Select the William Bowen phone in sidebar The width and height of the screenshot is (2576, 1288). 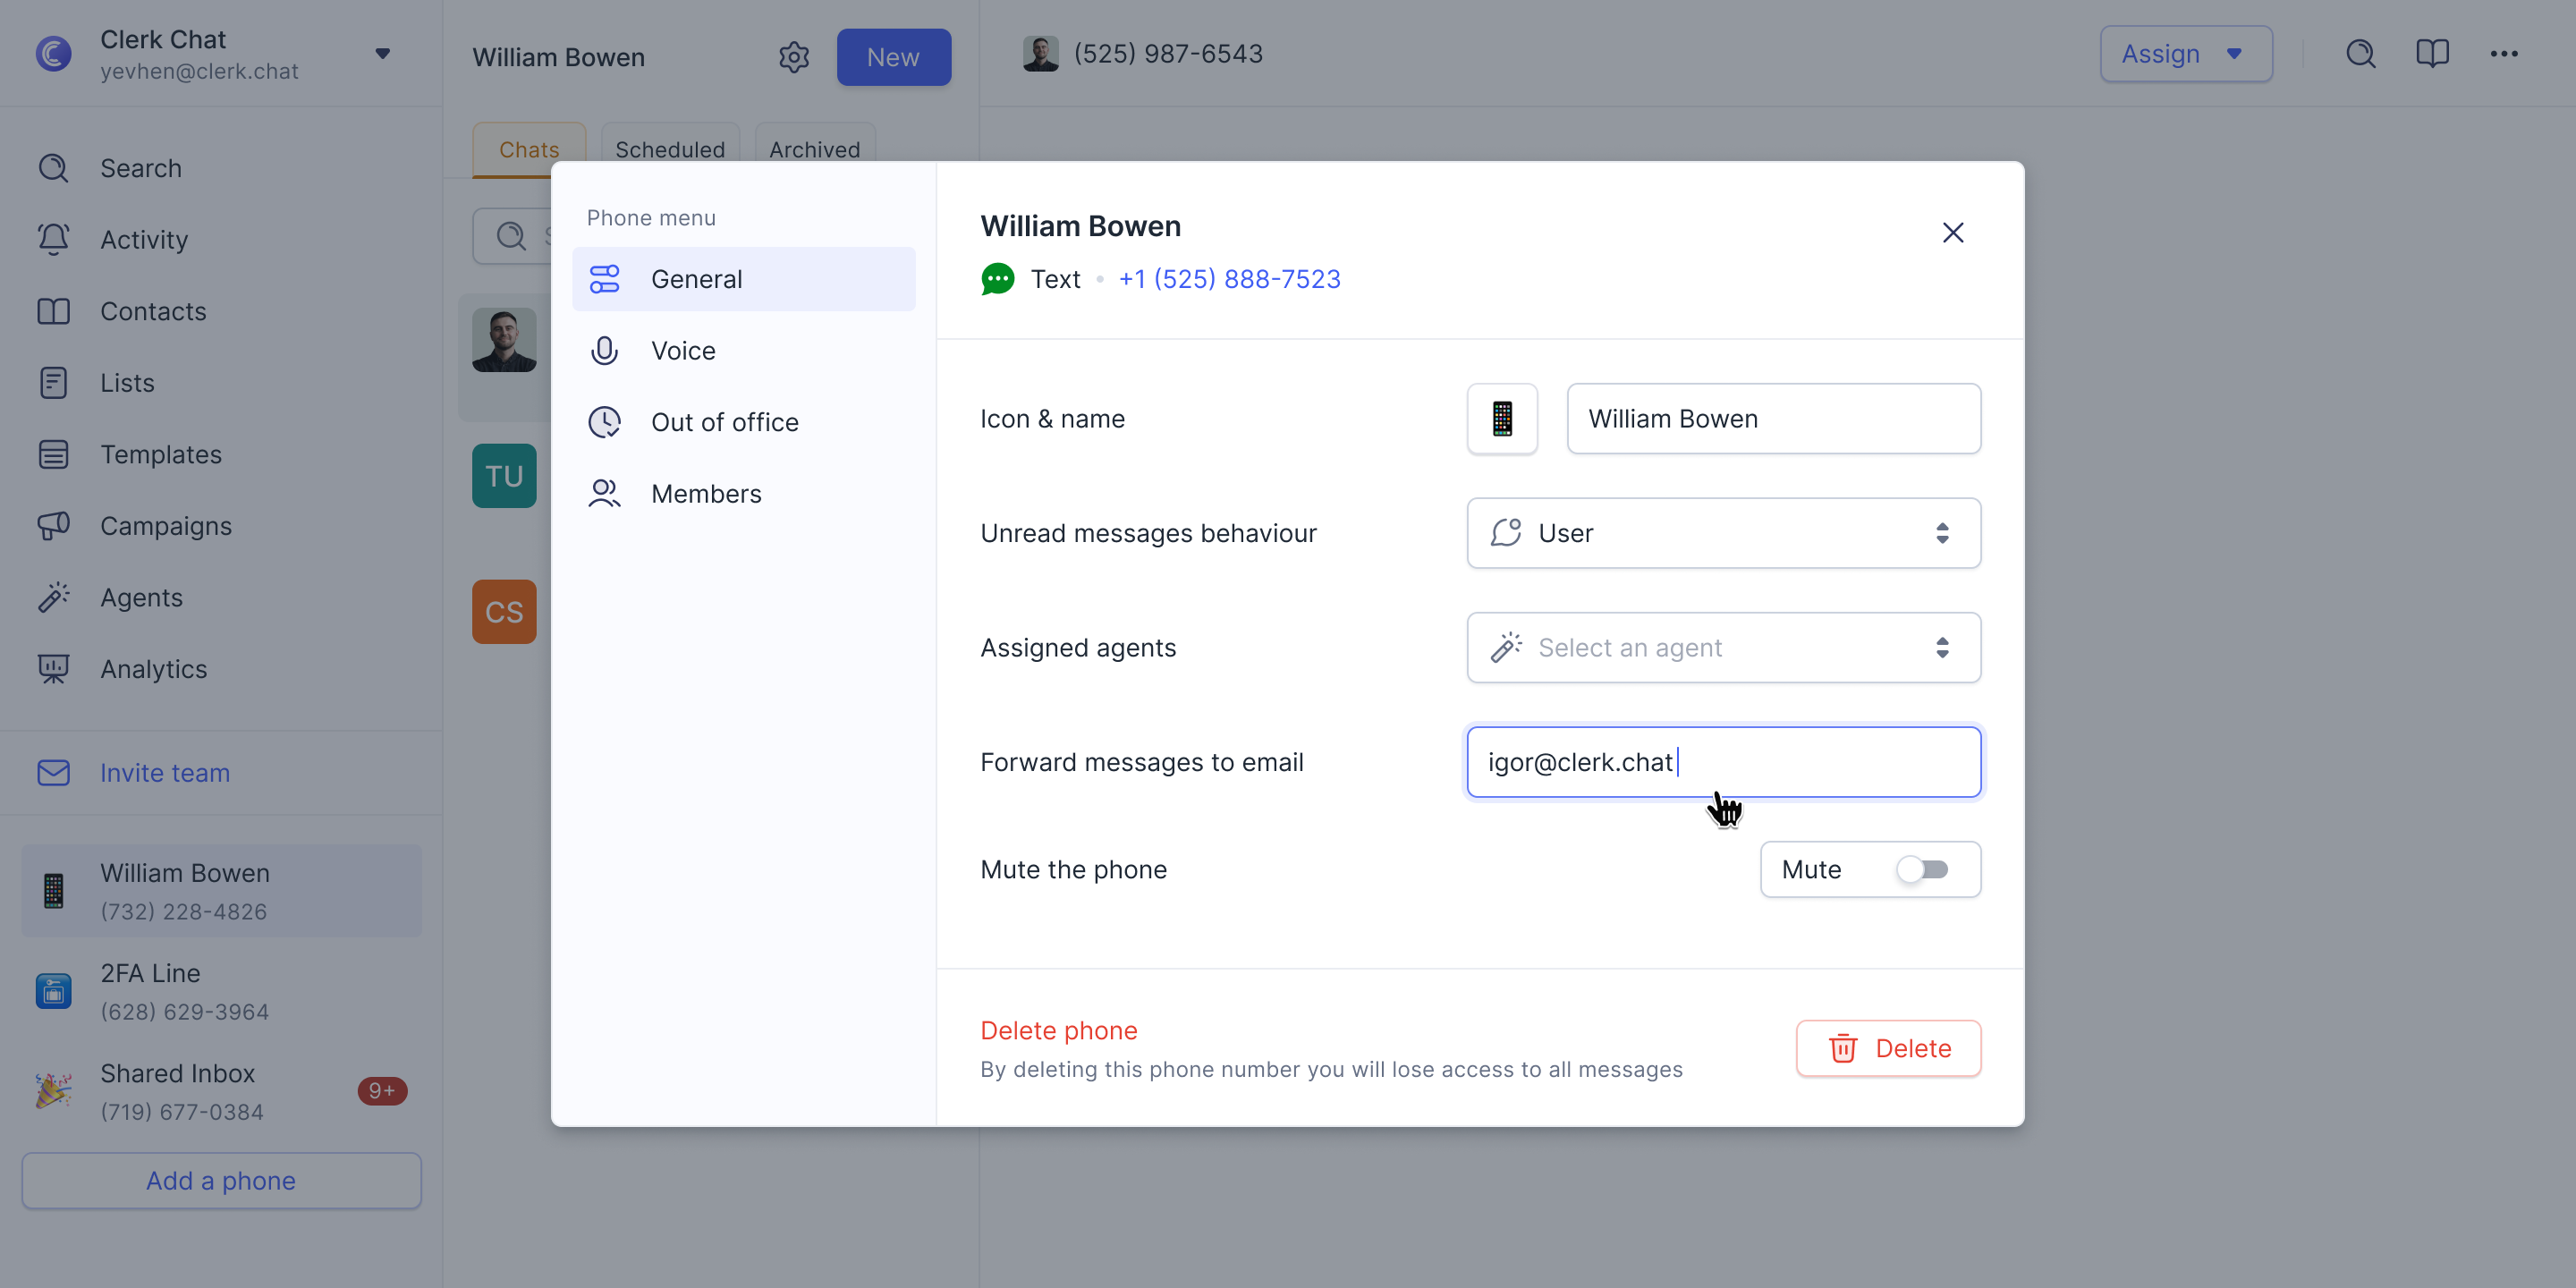pos(221,891)
